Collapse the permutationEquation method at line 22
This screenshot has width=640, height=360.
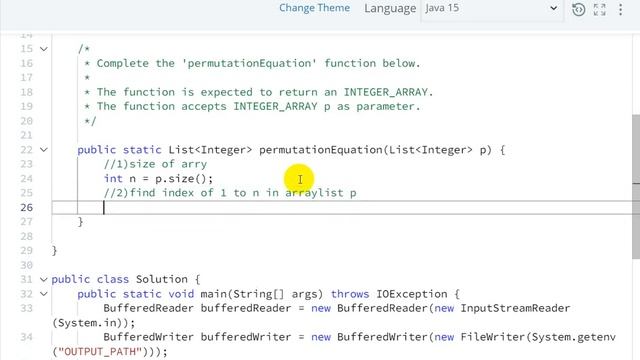point(44,150)
